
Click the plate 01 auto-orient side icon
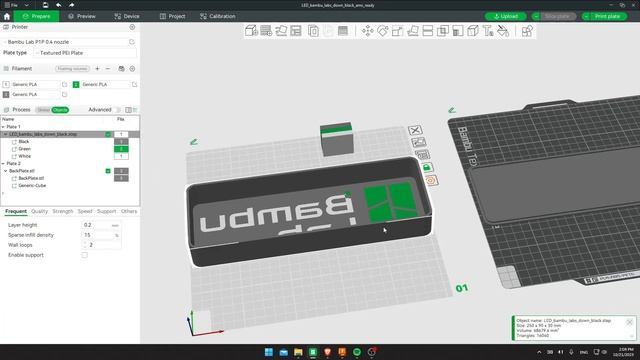click(x=419, y=142)
